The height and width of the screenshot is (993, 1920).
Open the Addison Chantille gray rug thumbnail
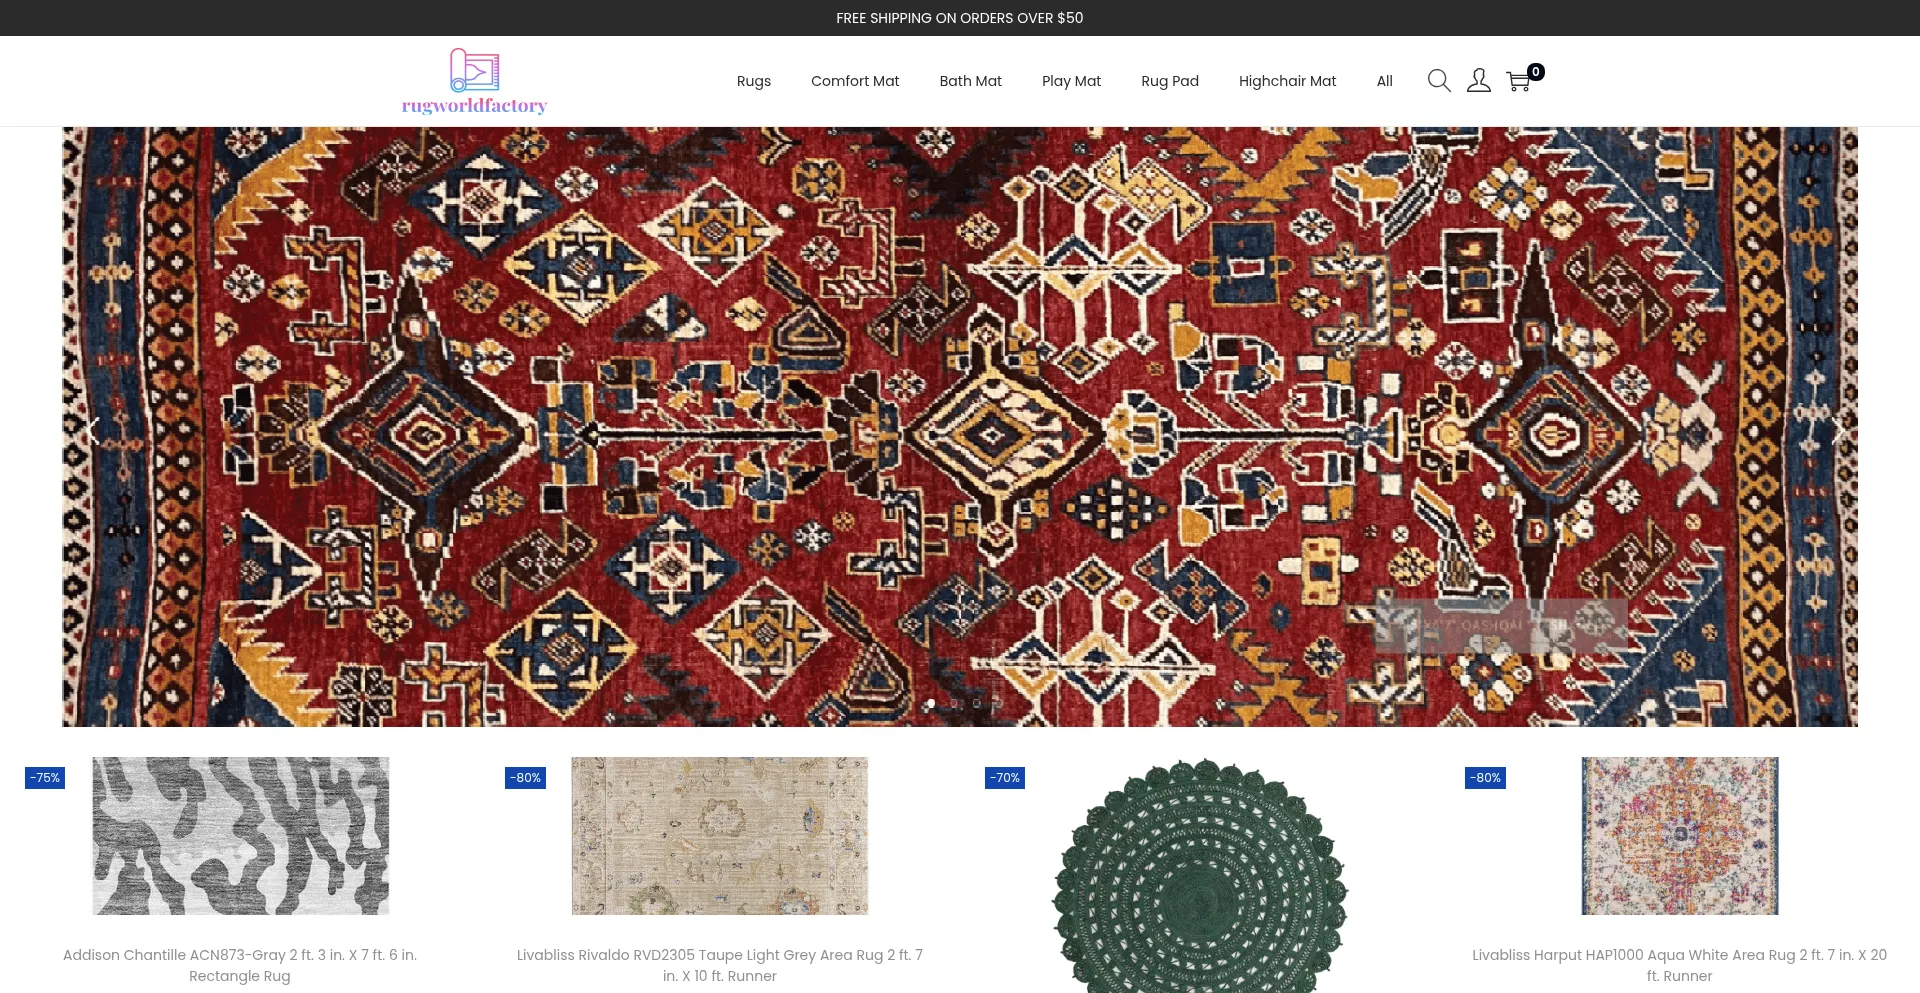(x=240, y=836)
